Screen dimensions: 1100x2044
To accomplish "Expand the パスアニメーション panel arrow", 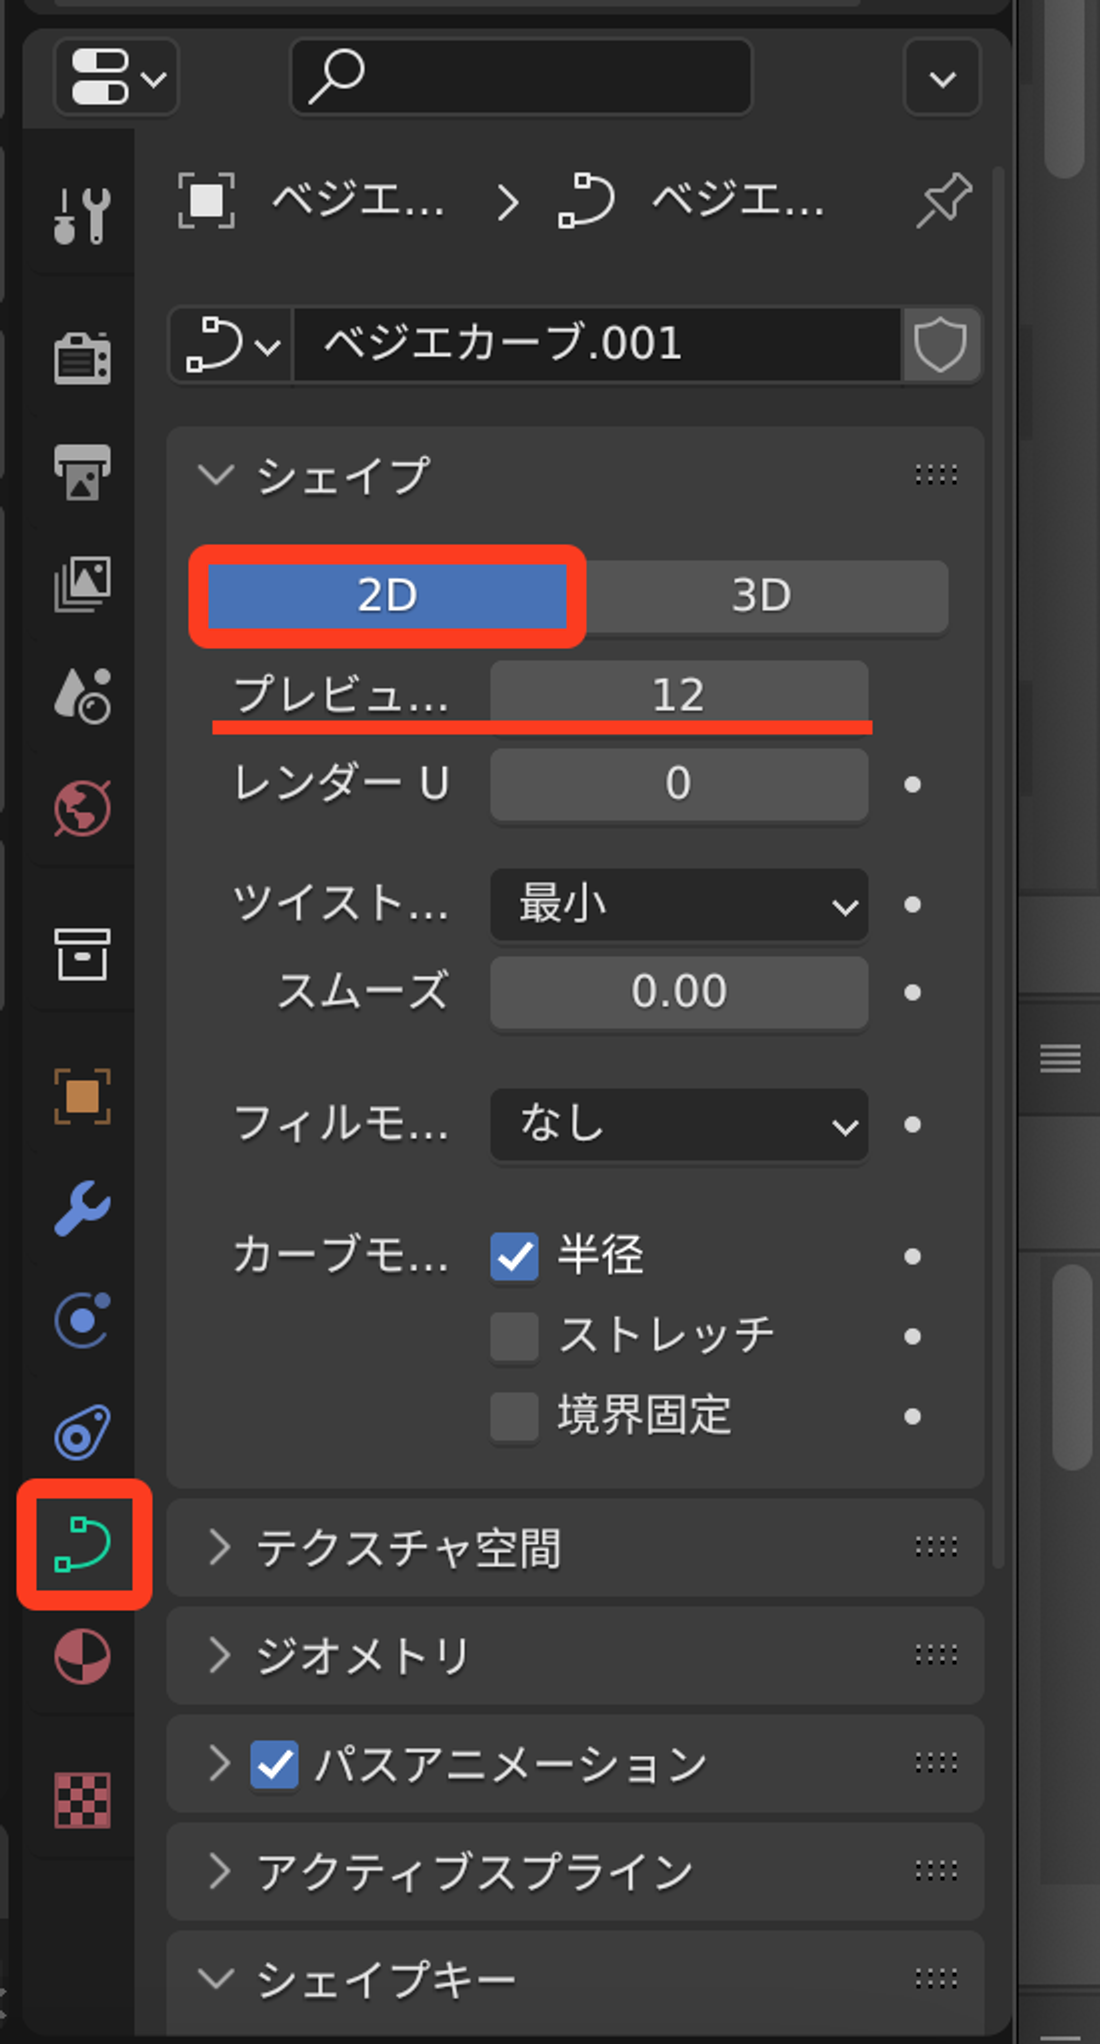I will (219, 1763).
